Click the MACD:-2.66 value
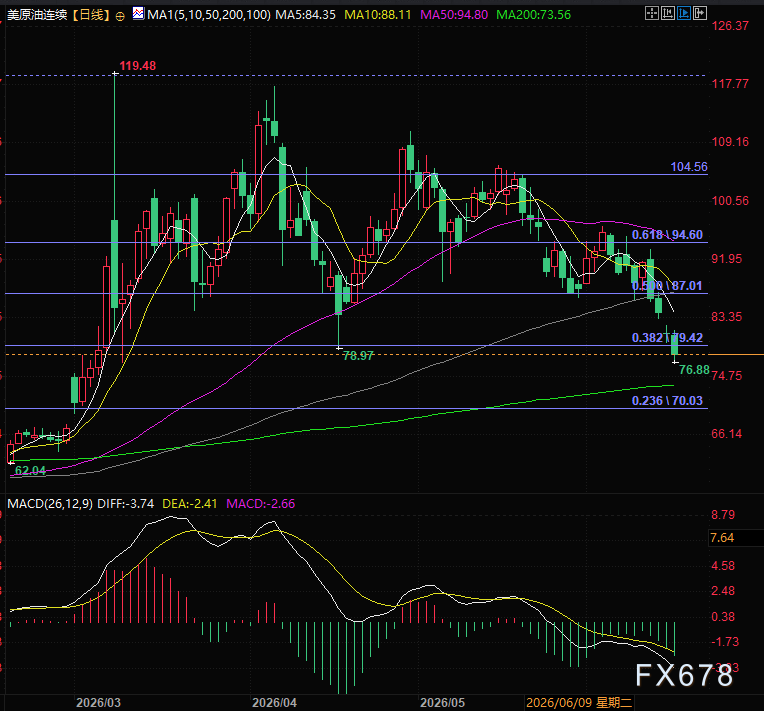This screenshot has width=764, height=711. (261, 503)
